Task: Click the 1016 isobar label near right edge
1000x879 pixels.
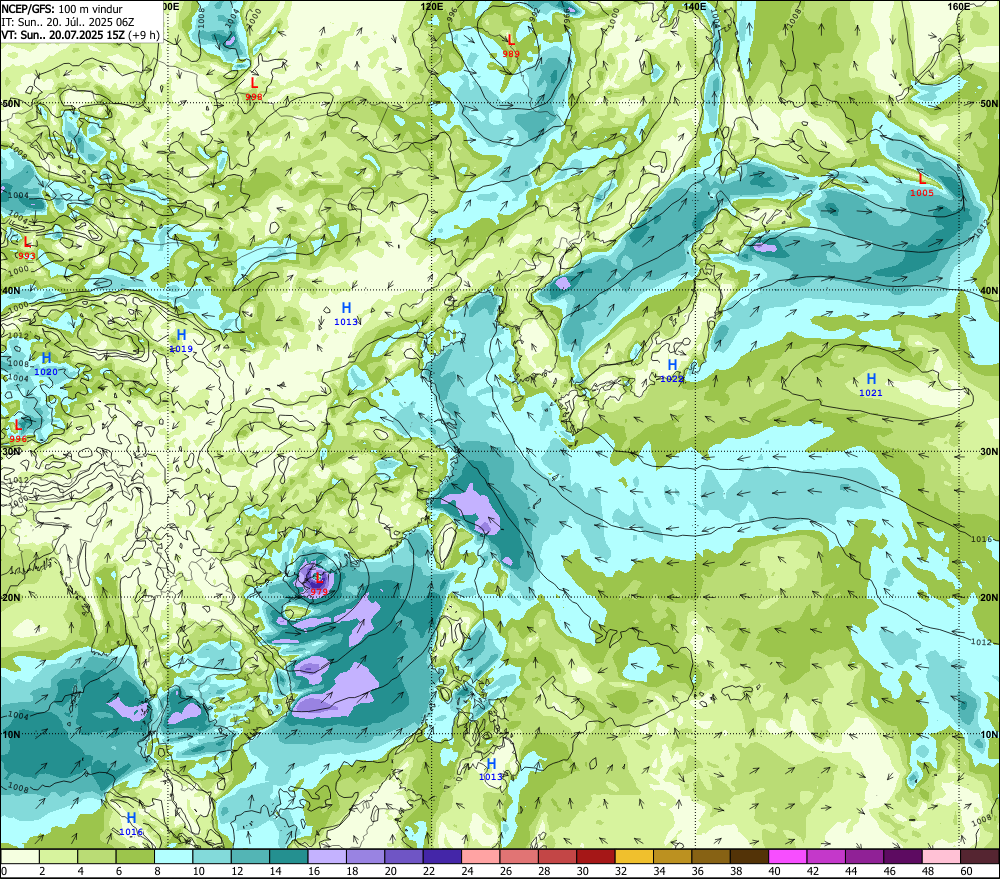Action: click(x=982, y=539)
